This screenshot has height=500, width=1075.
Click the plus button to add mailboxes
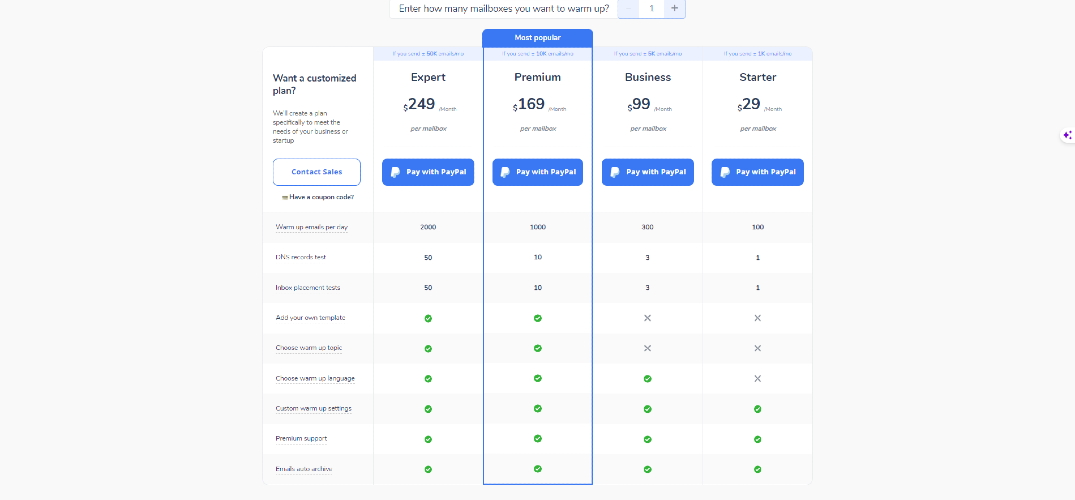tap(675, 8)
